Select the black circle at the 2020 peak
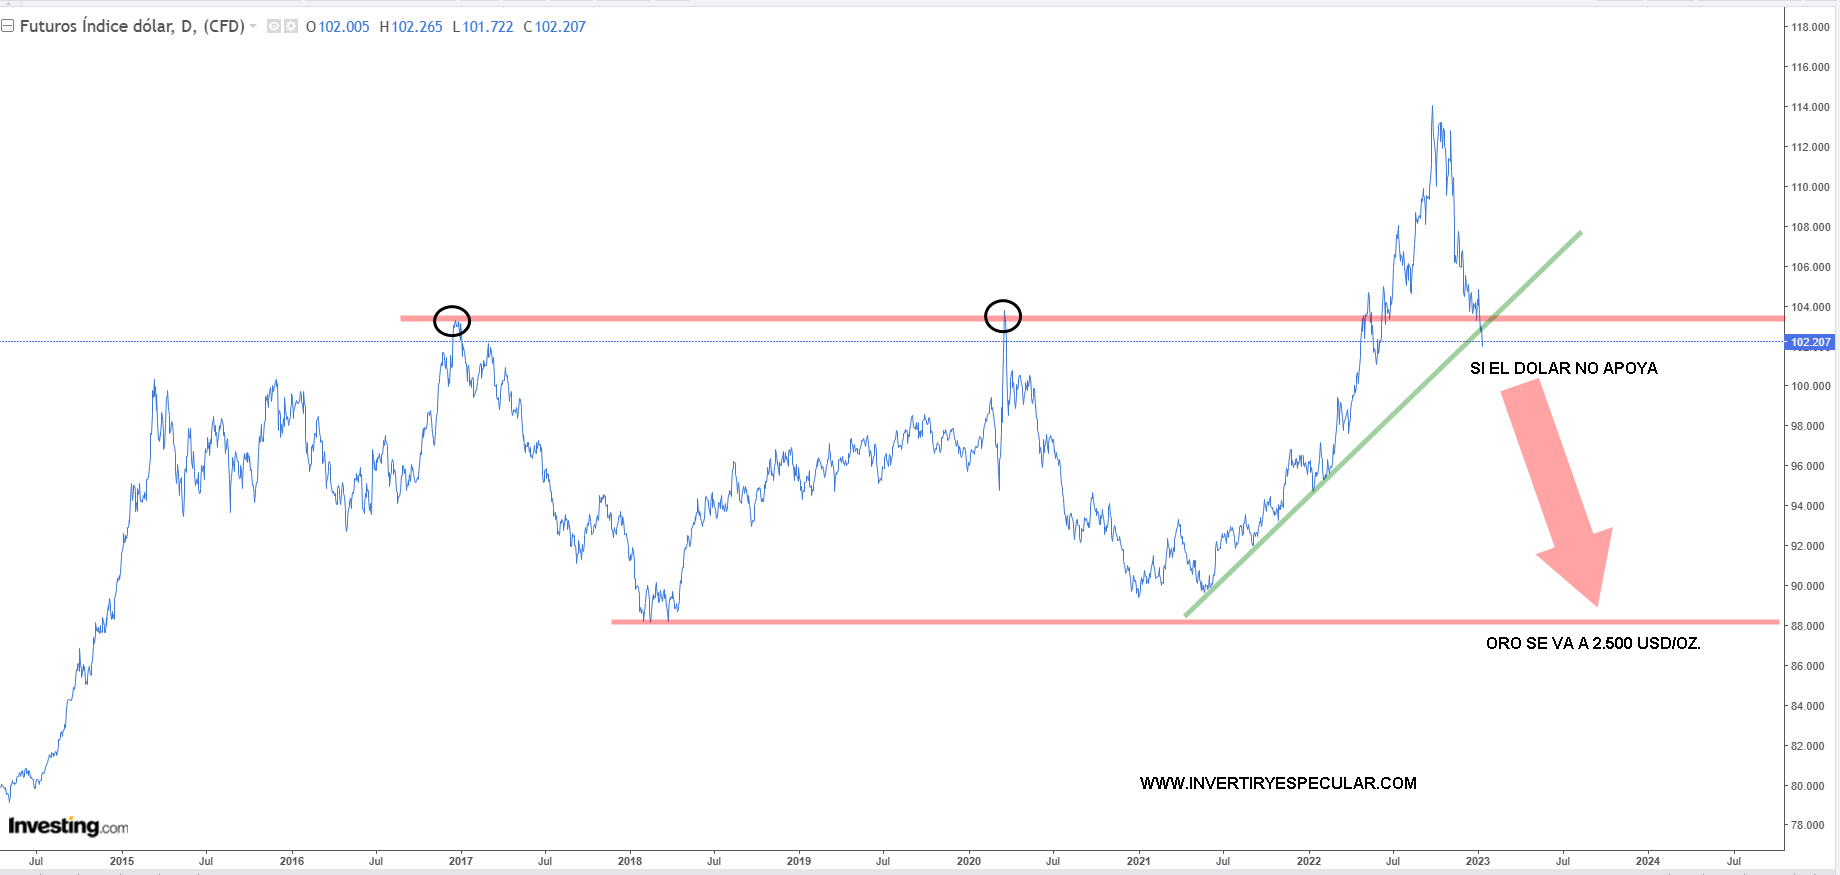The height and width of the screenshot is (875, 1840). tap(1003, 316)
